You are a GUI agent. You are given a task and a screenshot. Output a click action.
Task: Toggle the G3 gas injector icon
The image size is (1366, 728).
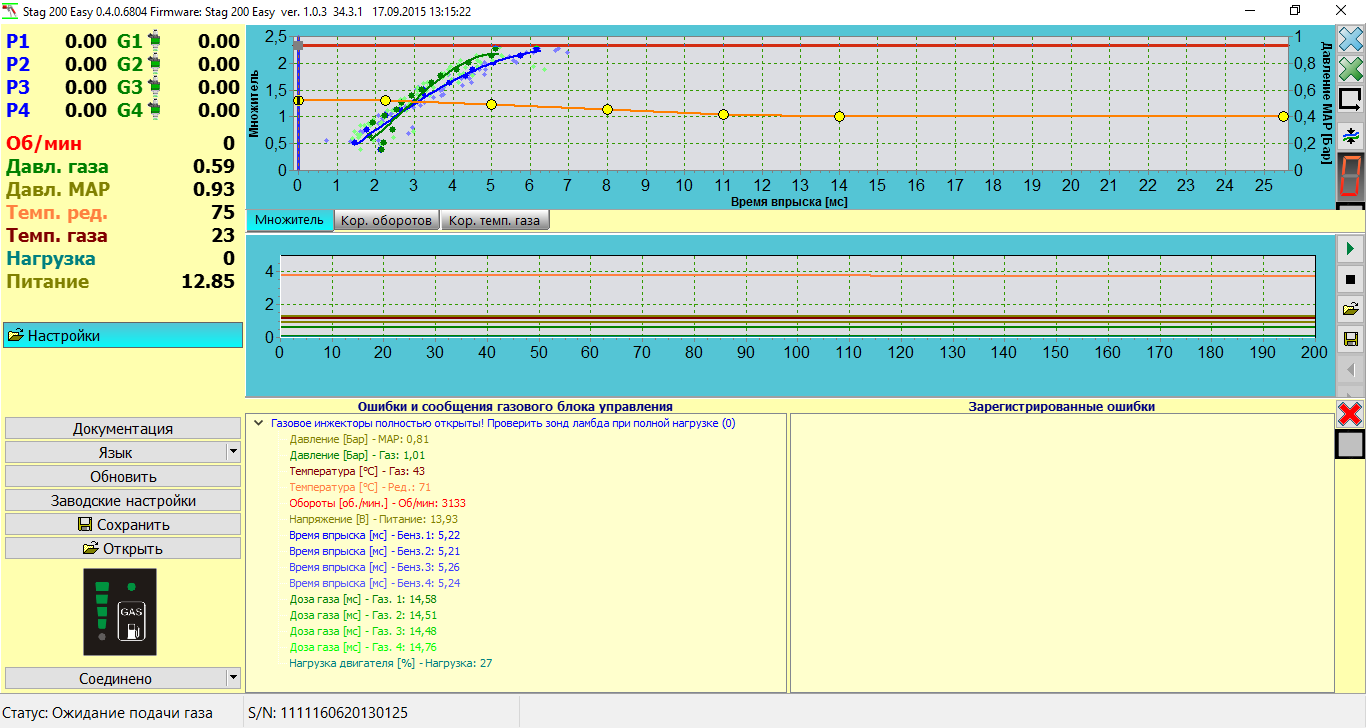(154, 88)
